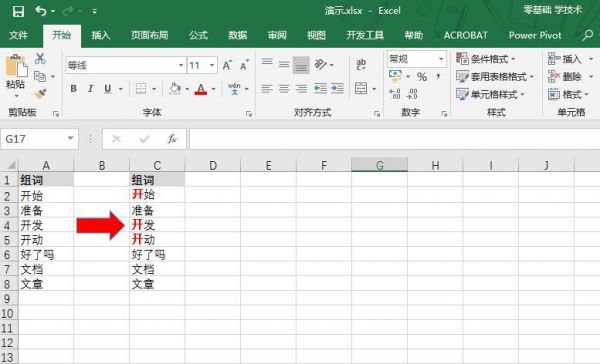Image resolution: width=600 pixels, height=364 pixels.
Task: Open the Name Box dropdown arrow
Action: pos(70,138)
